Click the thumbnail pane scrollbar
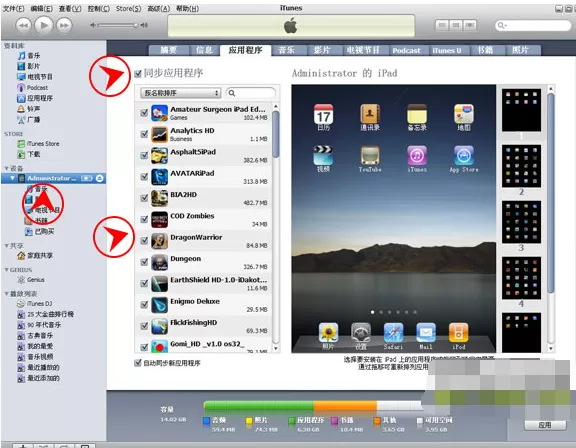576x448 pixels. tap(550, 194)
